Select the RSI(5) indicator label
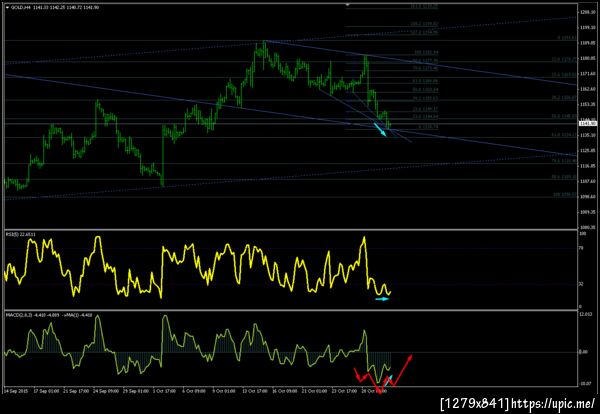Viewport: 600px width, 414px height. pyautogui.click(x=22, y=234)
